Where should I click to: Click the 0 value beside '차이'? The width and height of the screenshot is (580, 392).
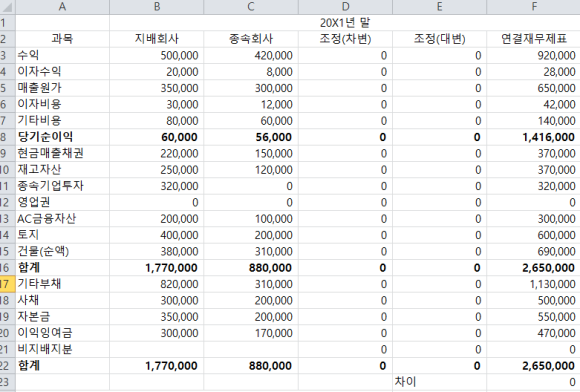tap(533, 382)
